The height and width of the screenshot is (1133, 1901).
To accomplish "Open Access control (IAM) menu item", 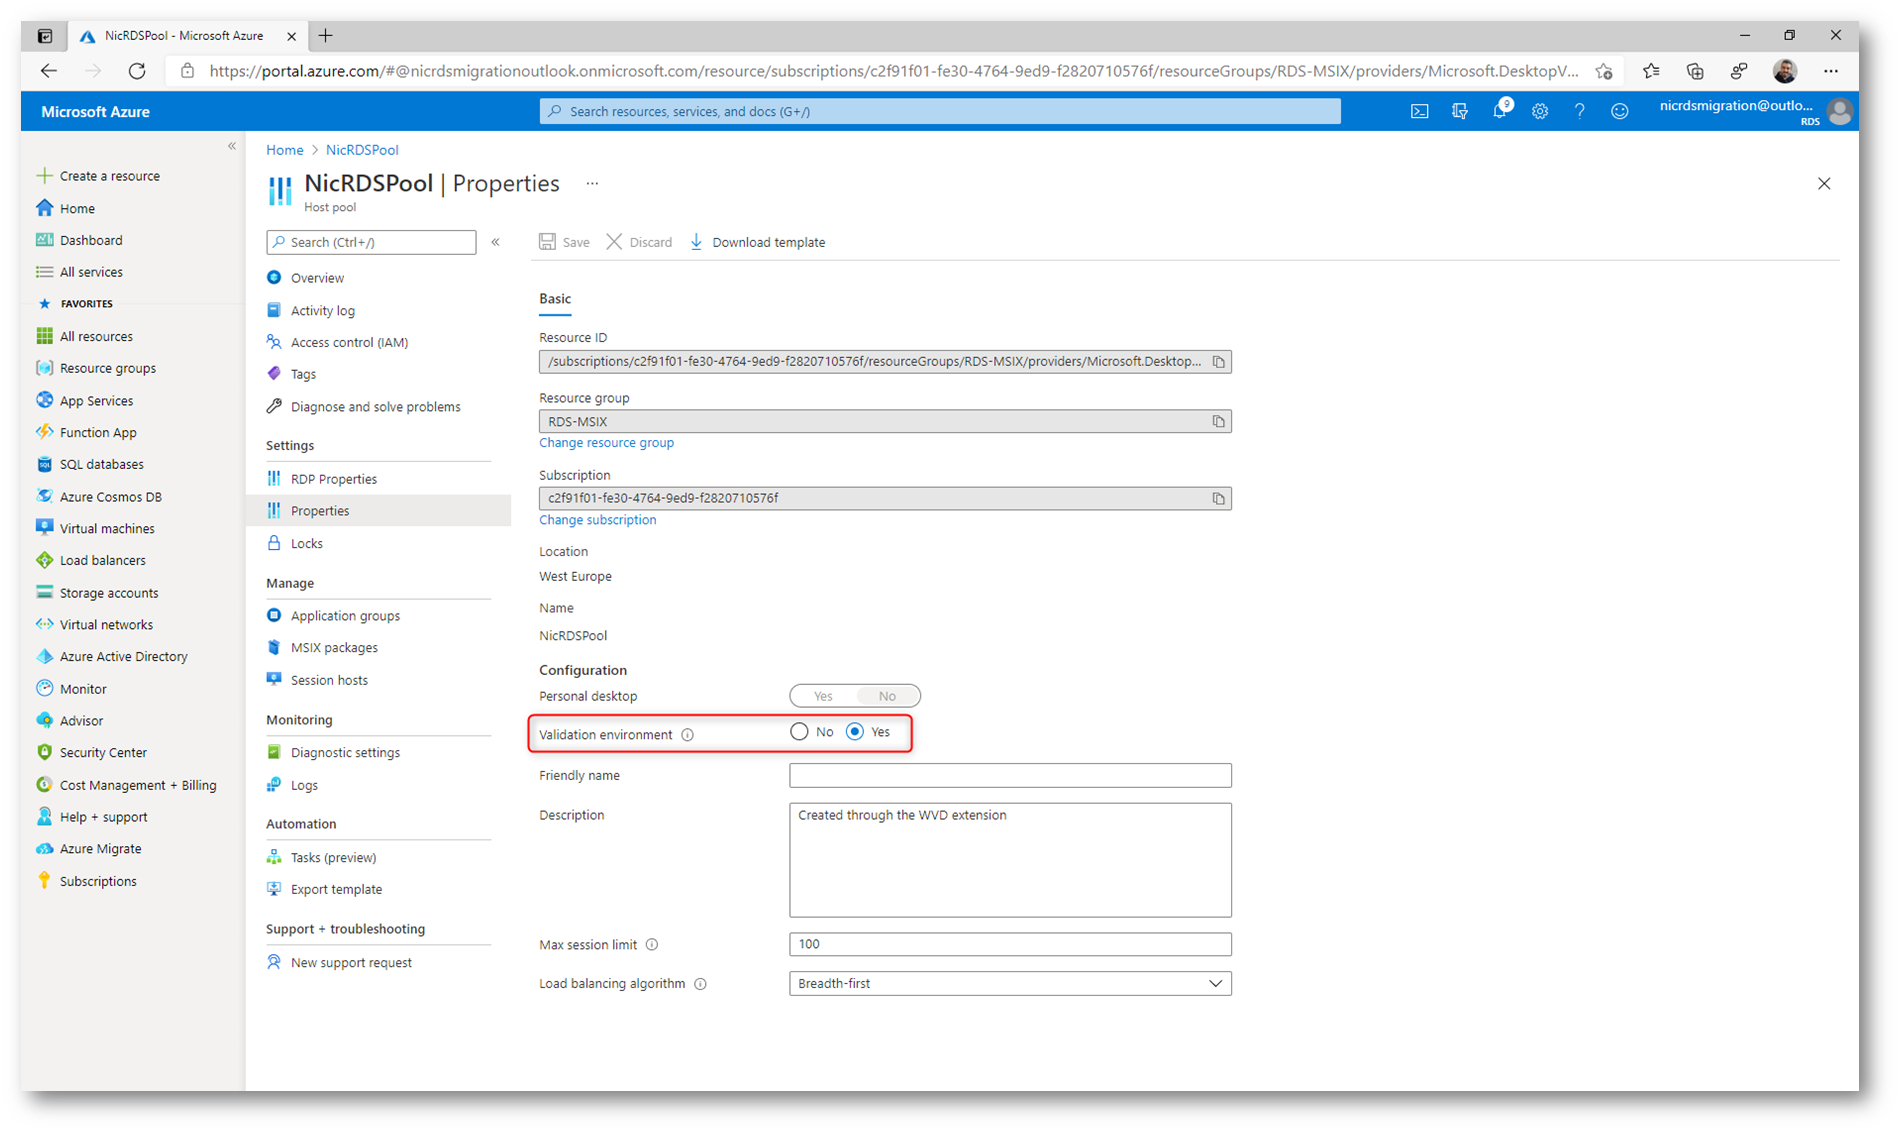I will coord(349,343).
